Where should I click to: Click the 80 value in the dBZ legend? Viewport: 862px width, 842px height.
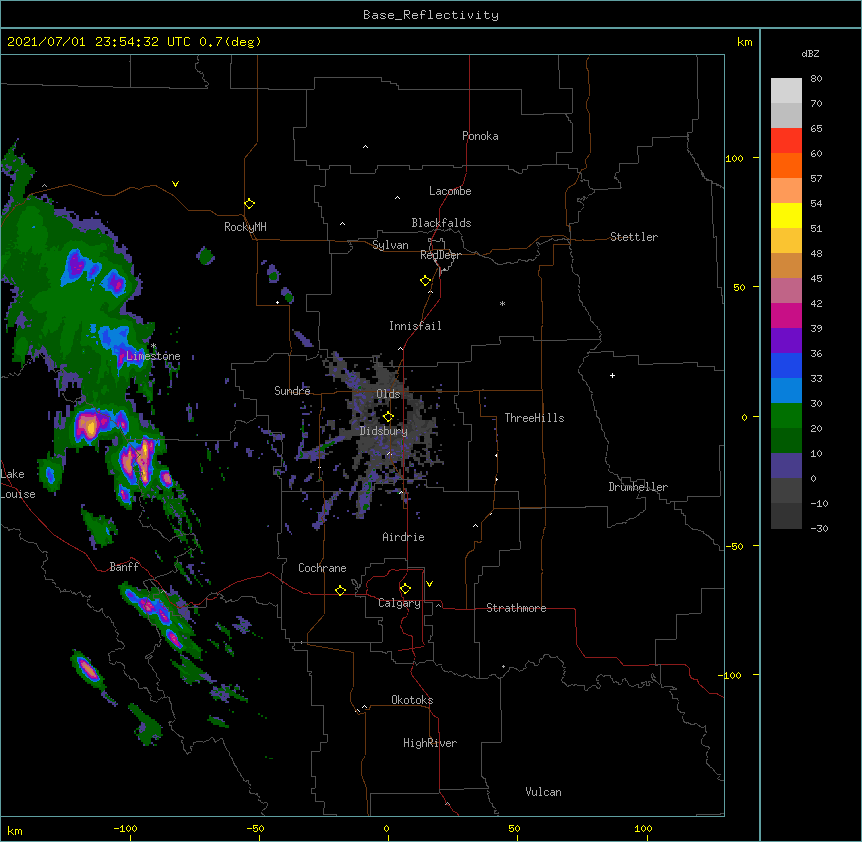816,79
